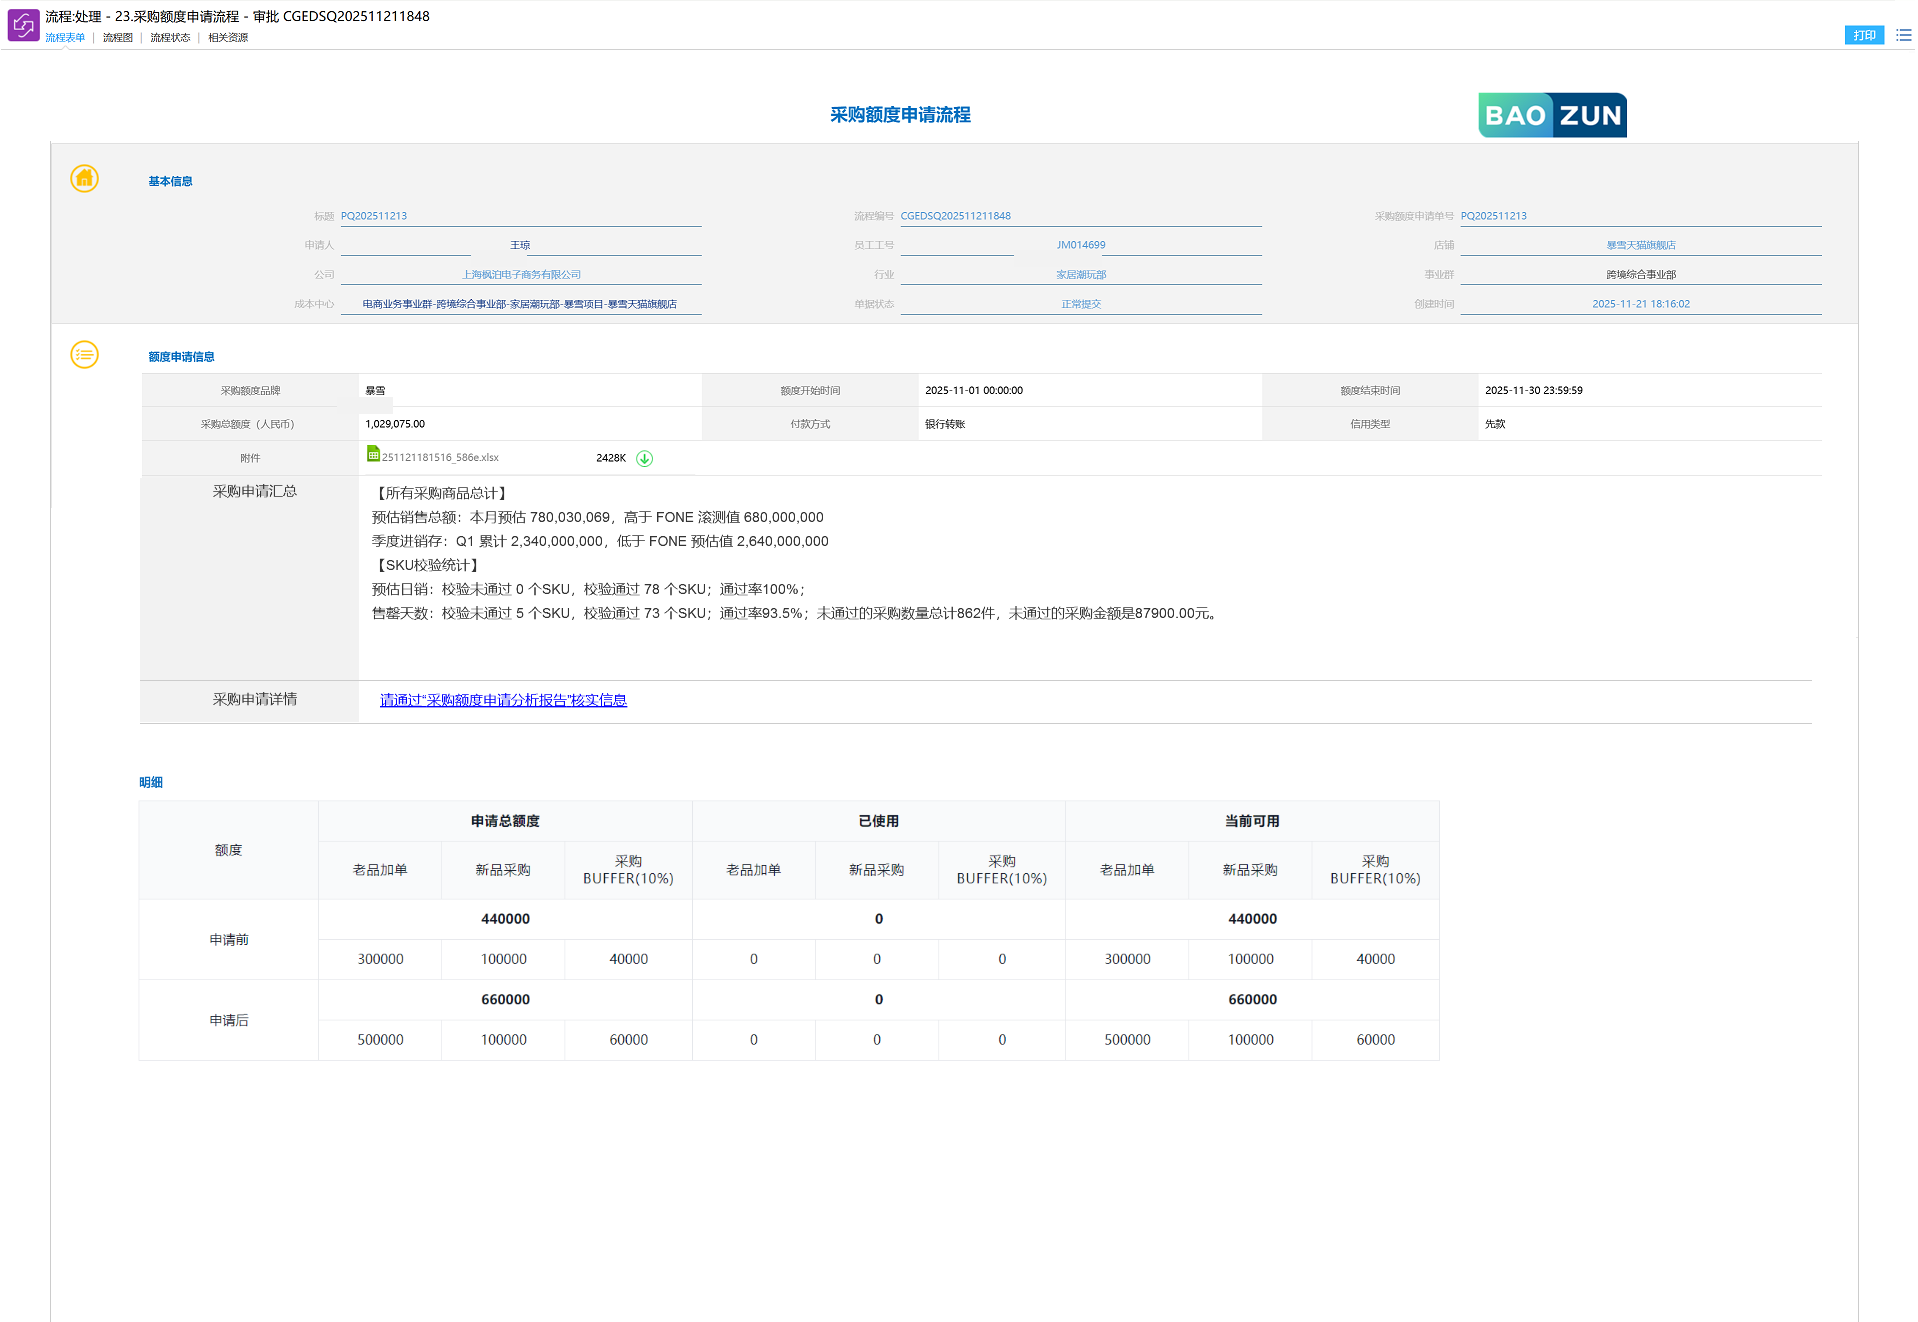The width and height of the screenshot is (1918, 1322).
Task: Switch to the 流程状态 tab
Action: pos(170,38)
